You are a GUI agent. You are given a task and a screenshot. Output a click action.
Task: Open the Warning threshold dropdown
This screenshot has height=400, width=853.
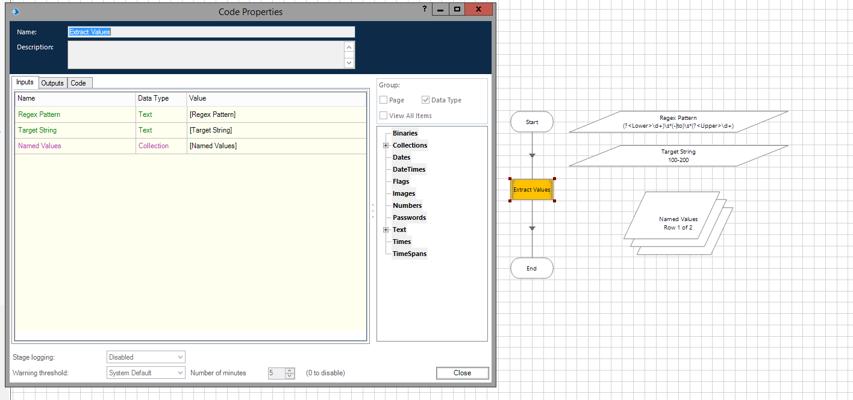click(146, 373)
